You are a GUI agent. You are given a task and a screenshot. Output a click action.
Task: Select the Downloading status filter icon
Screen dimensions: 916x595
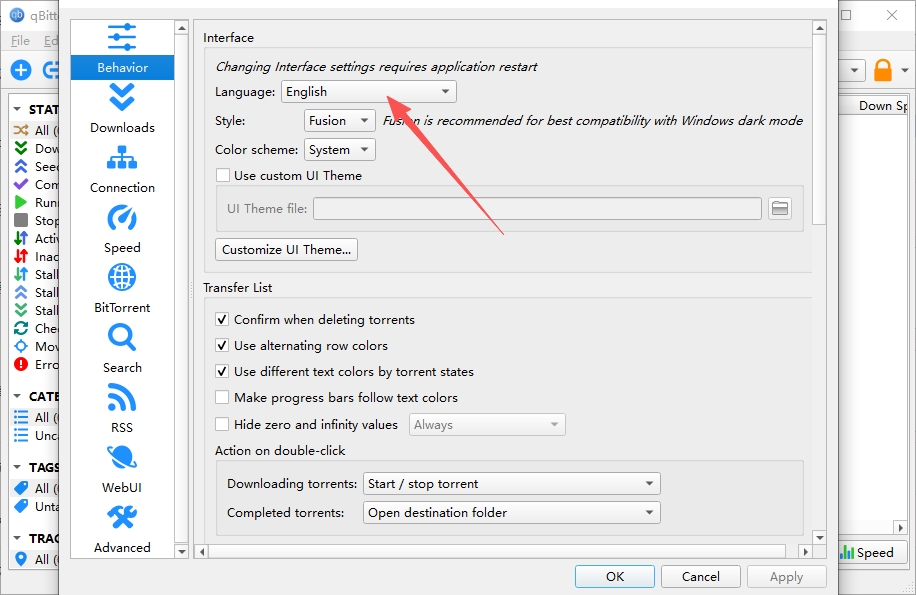point(21,148)
